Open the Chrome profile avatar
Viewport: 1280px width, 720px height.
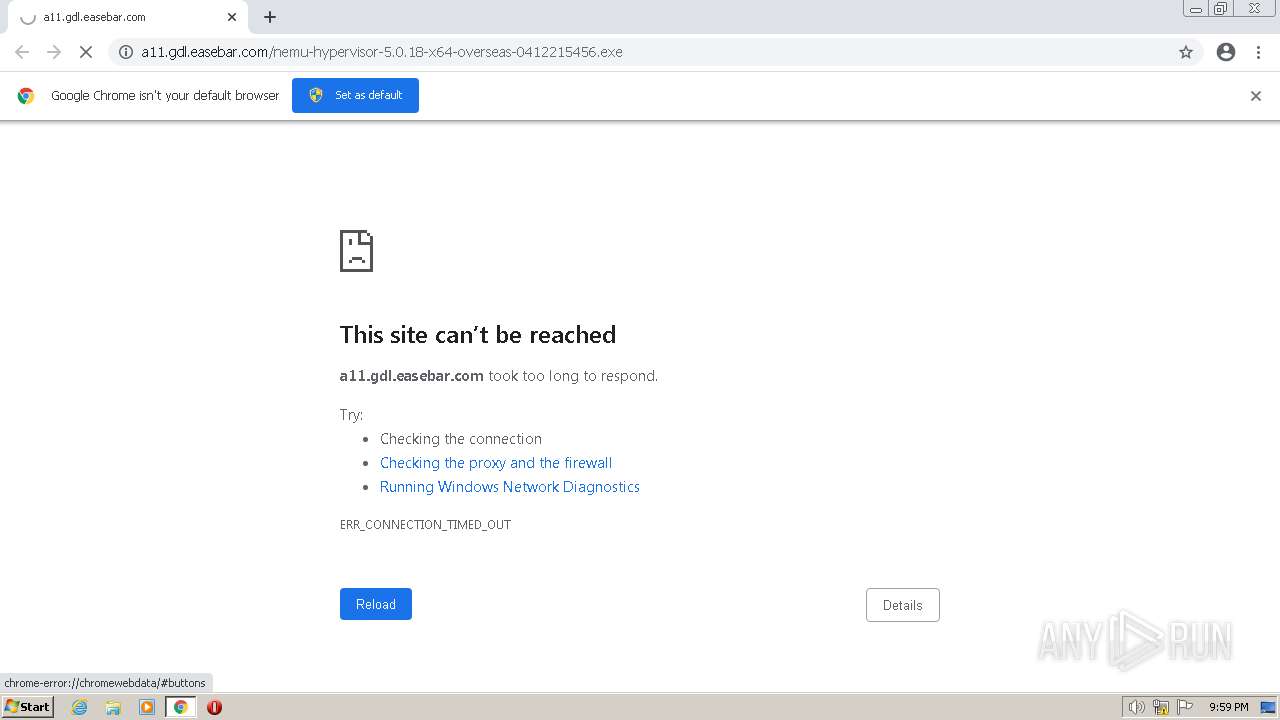pyautogui.click(x=1226, y=52)
